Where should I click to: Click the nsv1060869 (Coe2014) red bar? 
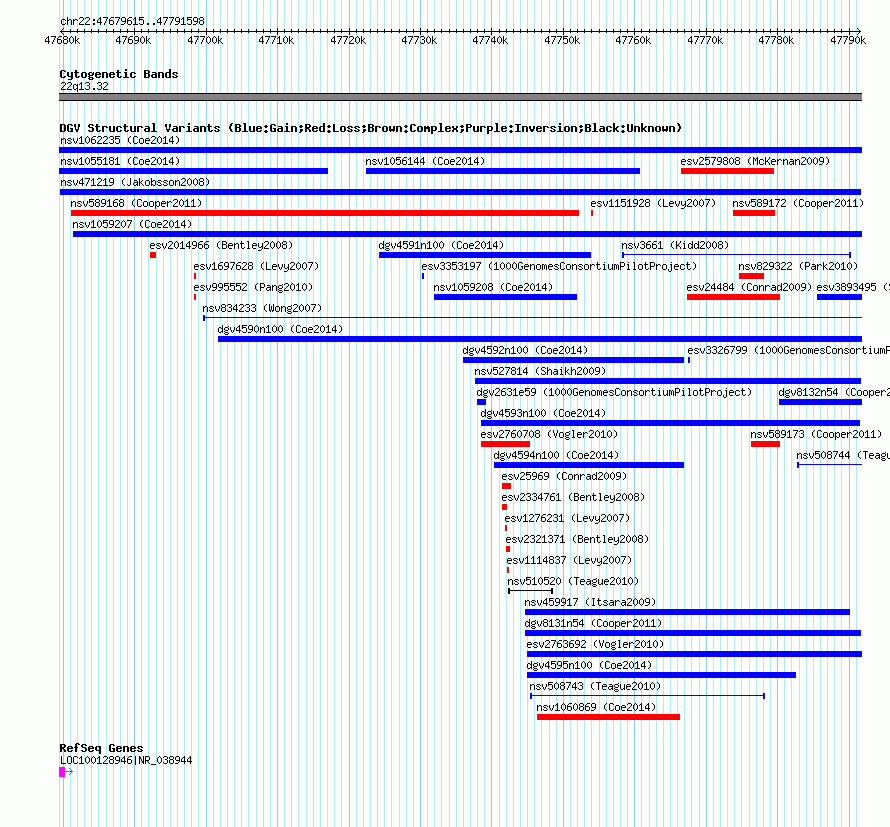pyautogui.click(x=608, y=717)
